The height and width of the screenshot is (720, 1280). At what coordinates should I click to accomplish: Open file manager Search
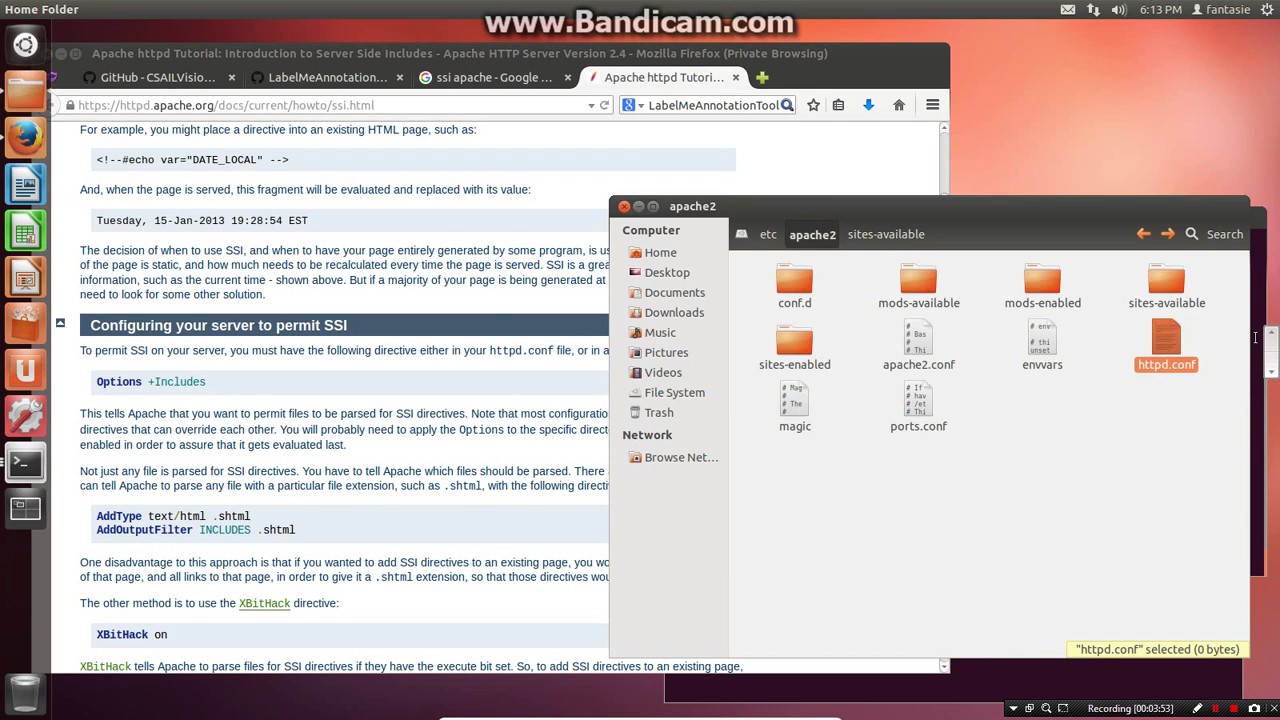point(1214,234)
